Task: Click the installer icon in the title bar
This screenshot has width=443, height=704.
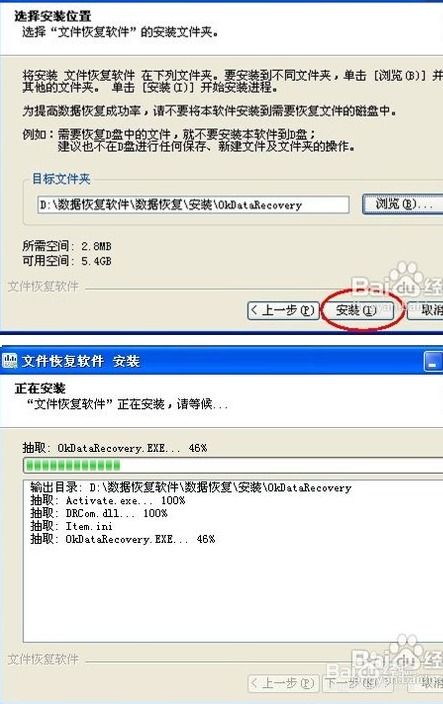Action: (9, 361)
